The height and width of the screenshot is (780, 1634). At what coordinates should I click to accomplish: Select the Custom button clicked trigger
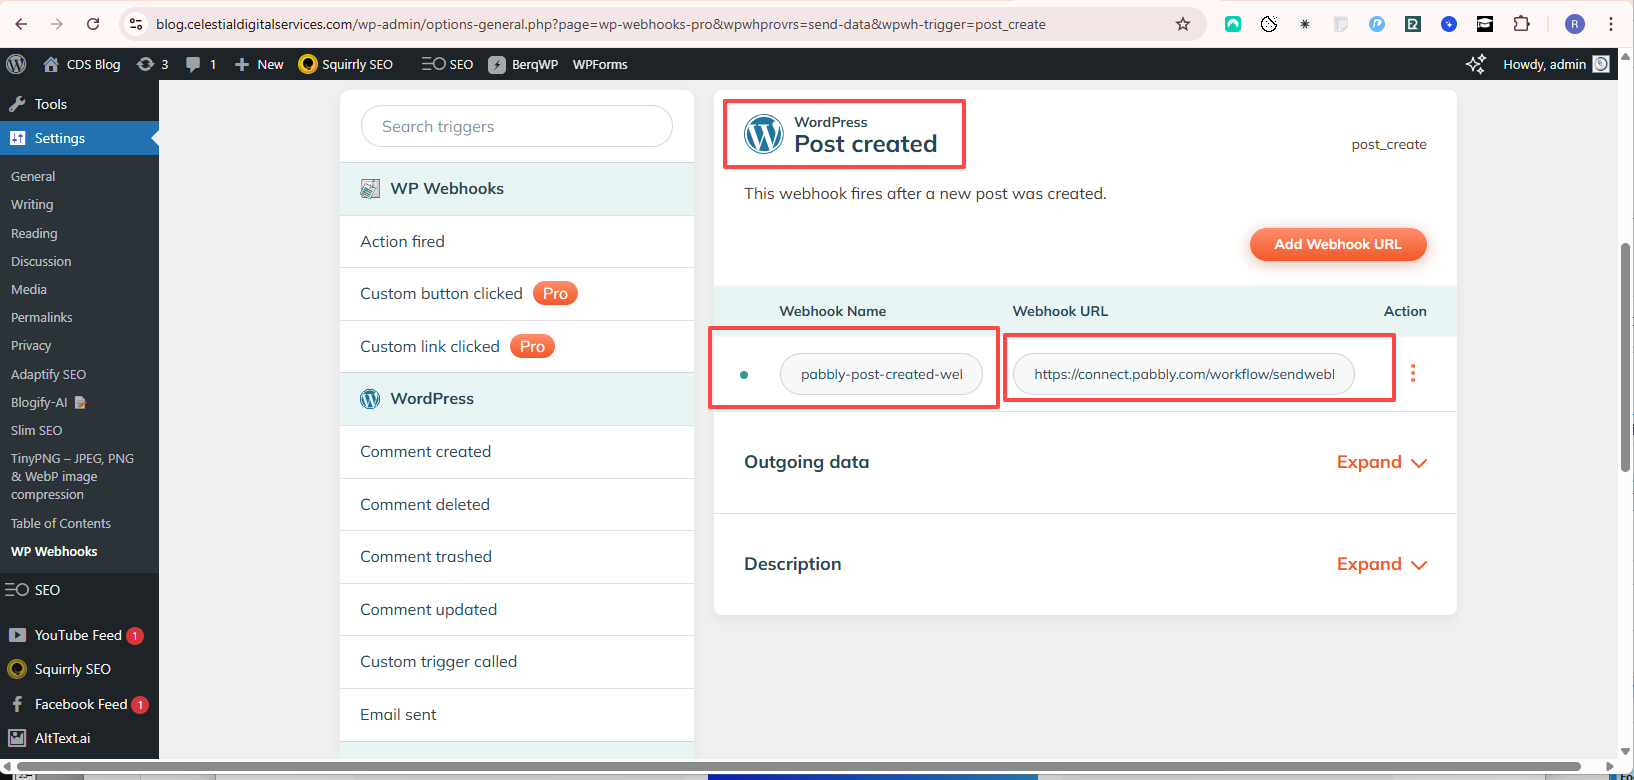[x=517, y=294]
